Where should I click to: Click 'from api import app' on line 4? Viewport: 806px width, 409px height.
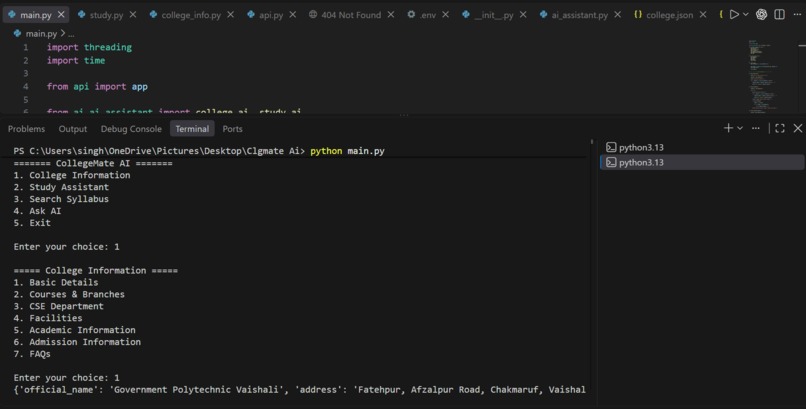click(97, 86)
